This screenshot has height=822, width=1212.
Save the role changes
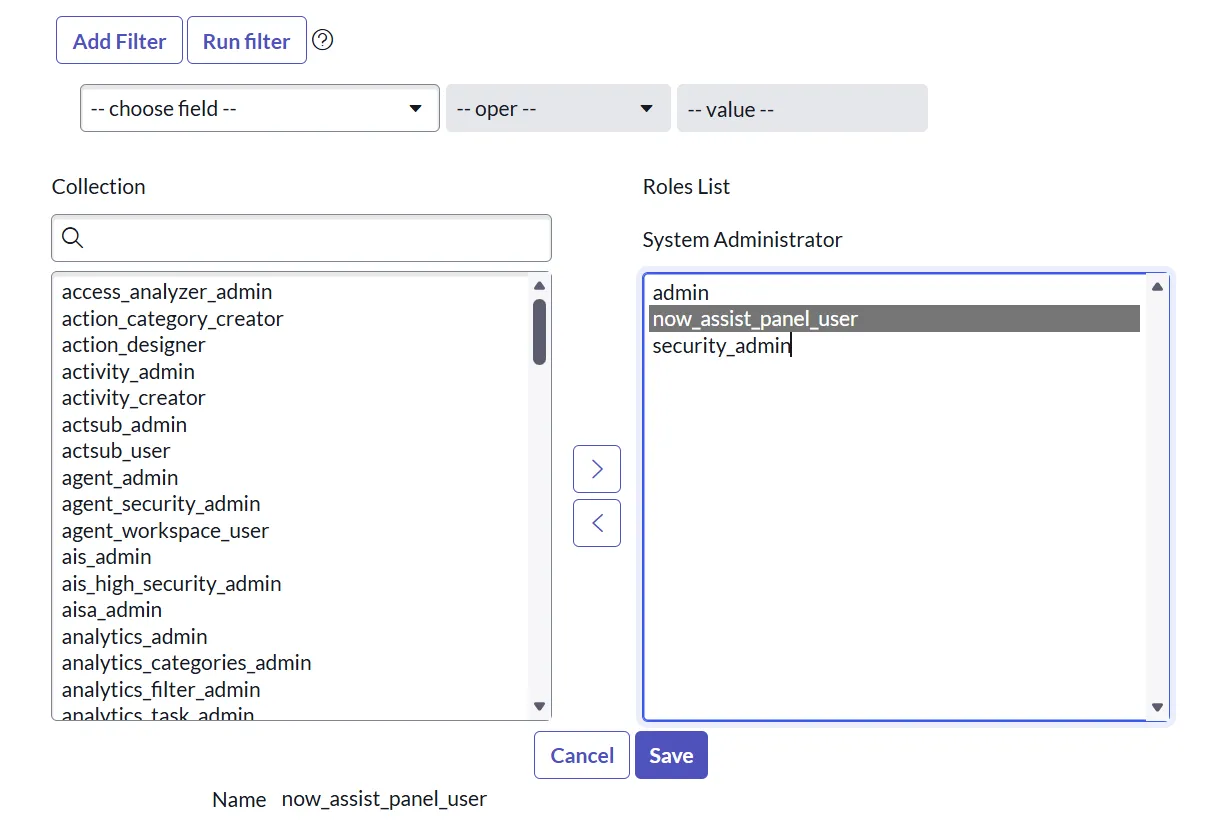pos(671,755)
